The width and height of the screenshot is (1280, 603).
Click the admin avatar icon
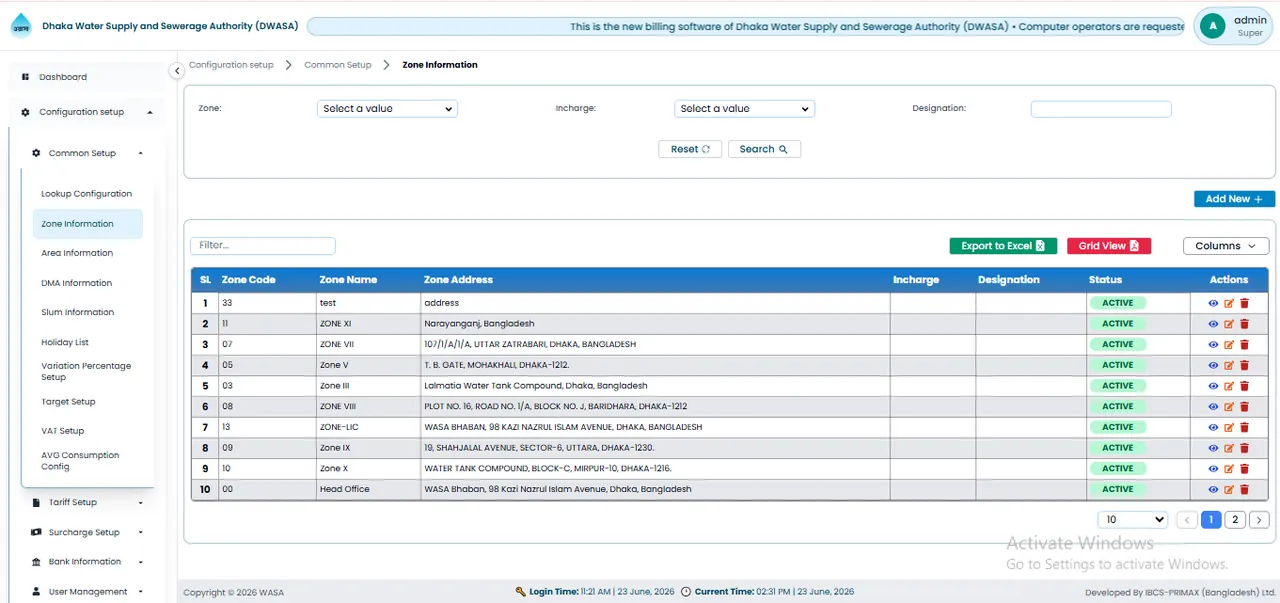pos(1212,26)
